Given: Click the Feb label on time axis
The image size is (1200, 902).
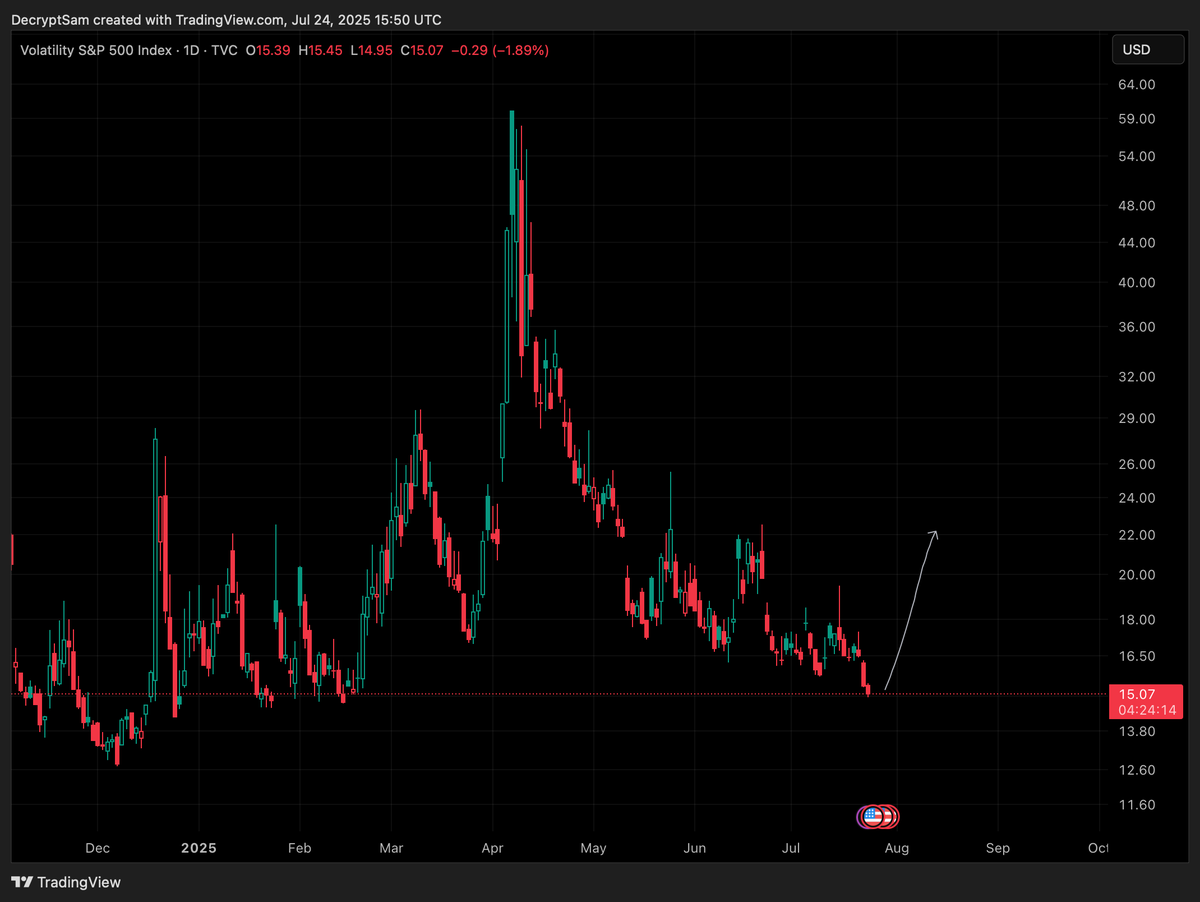Looking at the screenshot, I should pyautogui.click(x=299, y=848).
